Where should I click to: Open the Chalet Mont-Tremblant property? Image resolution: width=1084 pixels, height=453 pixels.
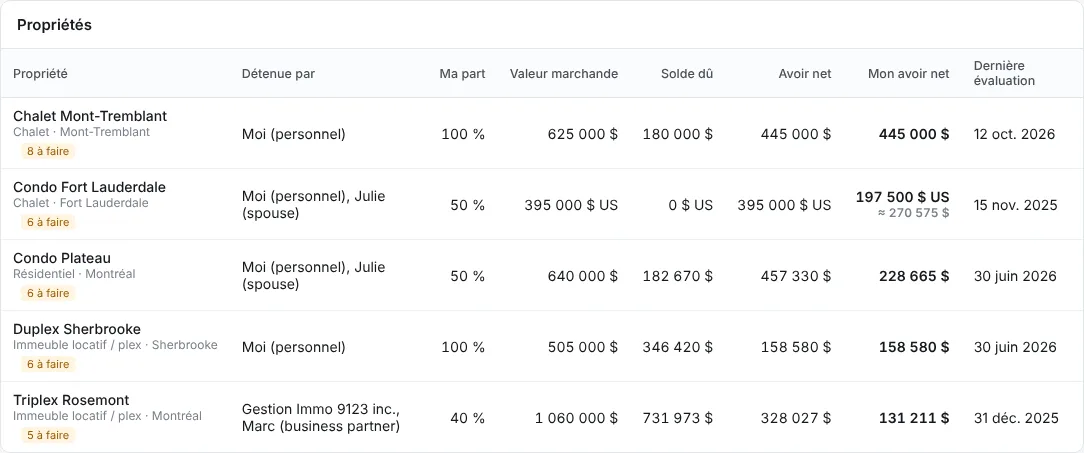[x=90, y=116]
